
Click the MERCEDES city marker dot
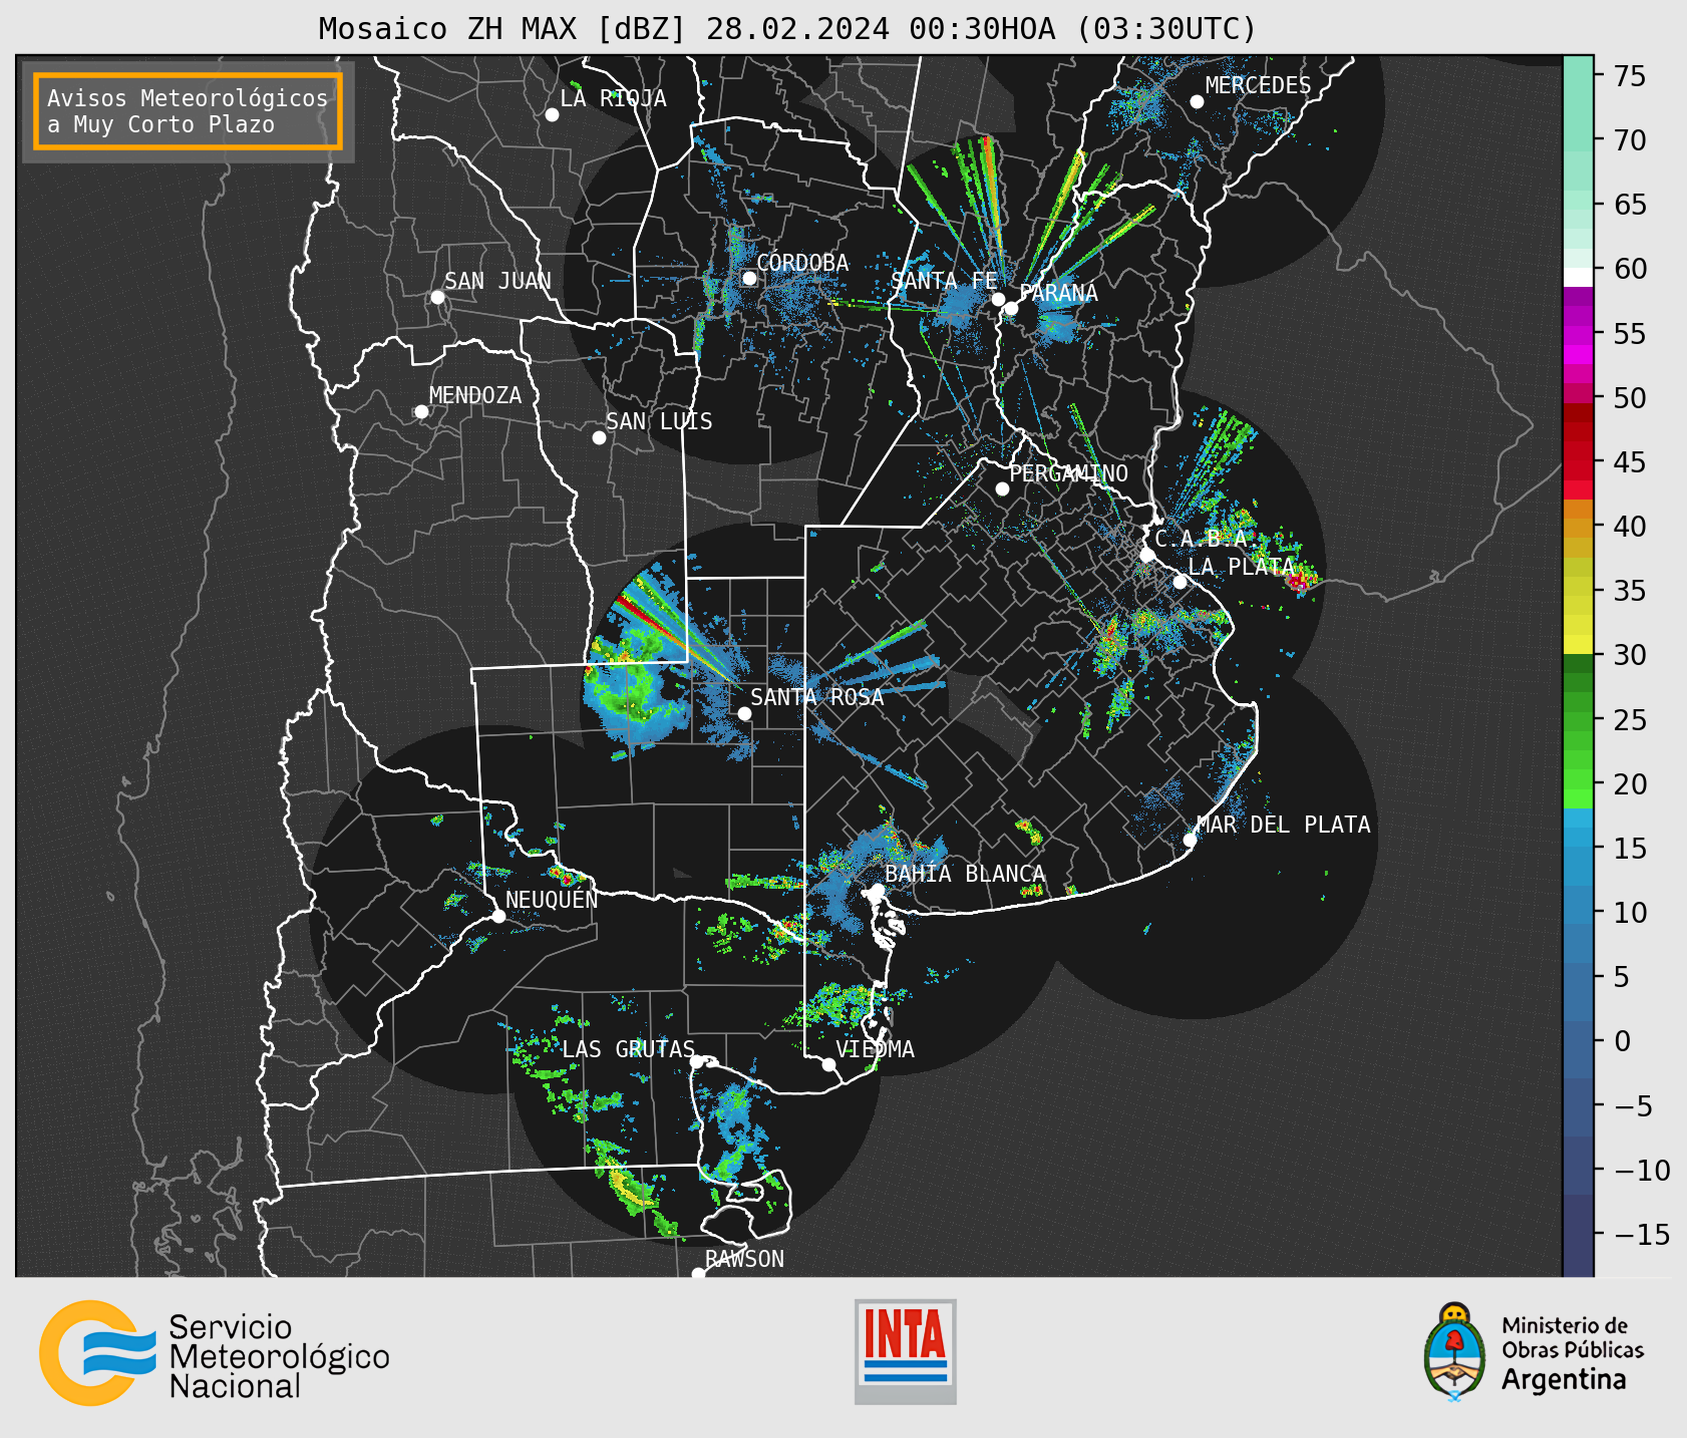click(1197, 102)
